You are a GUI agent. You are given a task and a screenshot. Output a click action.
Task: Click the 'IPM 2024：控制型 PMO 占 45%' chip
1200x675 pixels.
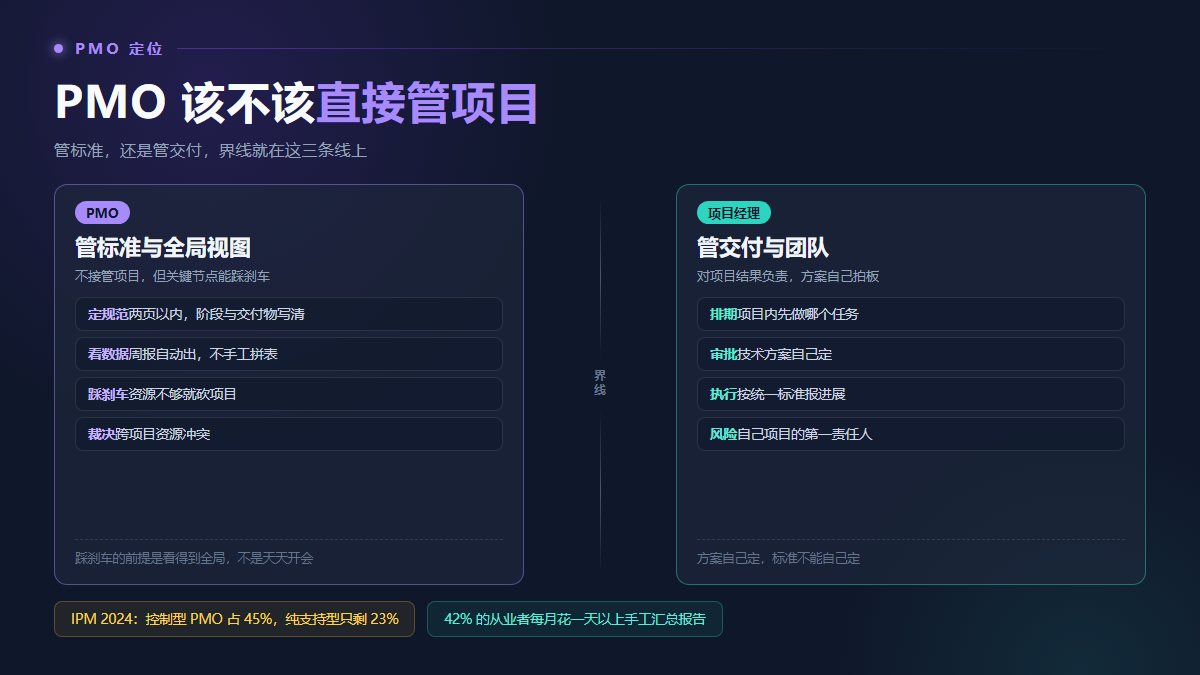click(x=234, y=619)
